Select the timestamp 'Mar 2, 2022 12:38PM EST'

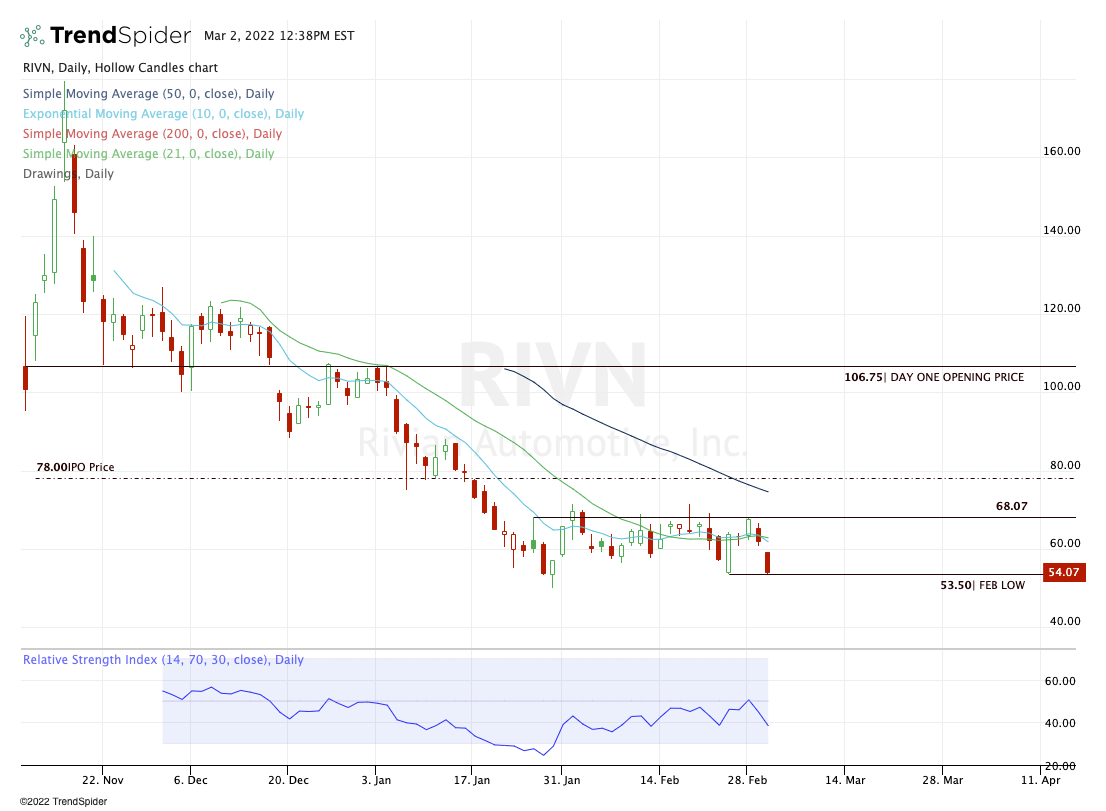(x=279, y=36)
